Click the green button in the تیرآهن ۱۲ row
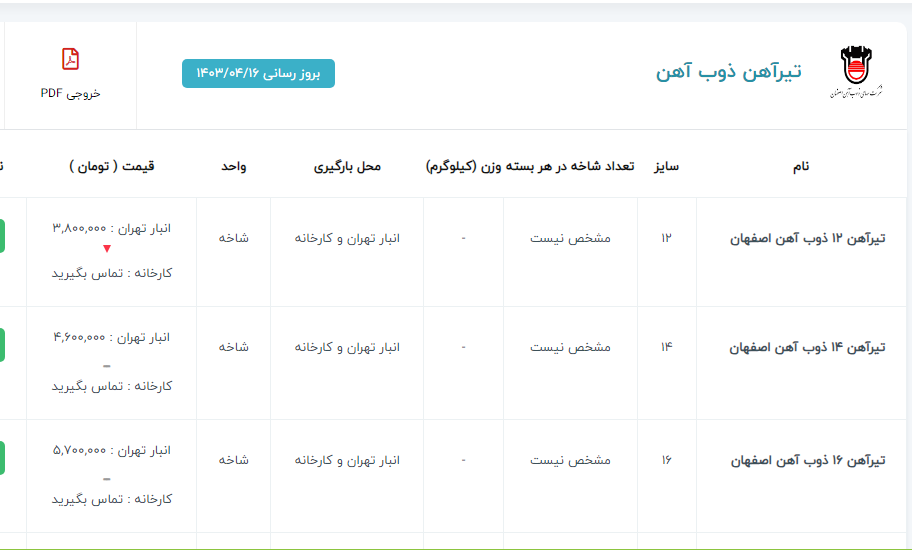The height and width of the screenshot is (550, 912). (3, 236)
